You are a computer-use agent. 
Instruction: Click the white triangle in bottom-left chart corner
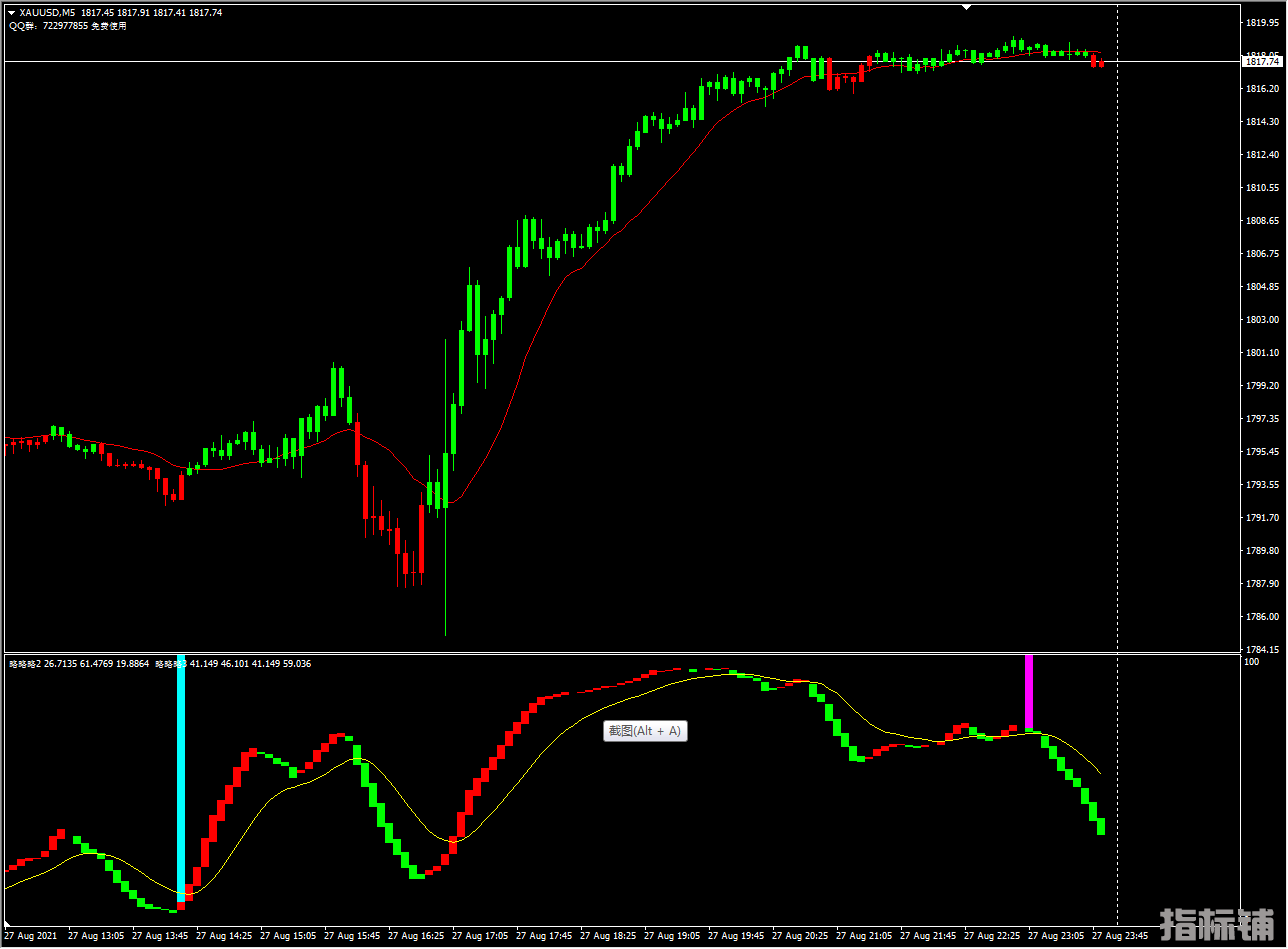(x=9, y=924)
